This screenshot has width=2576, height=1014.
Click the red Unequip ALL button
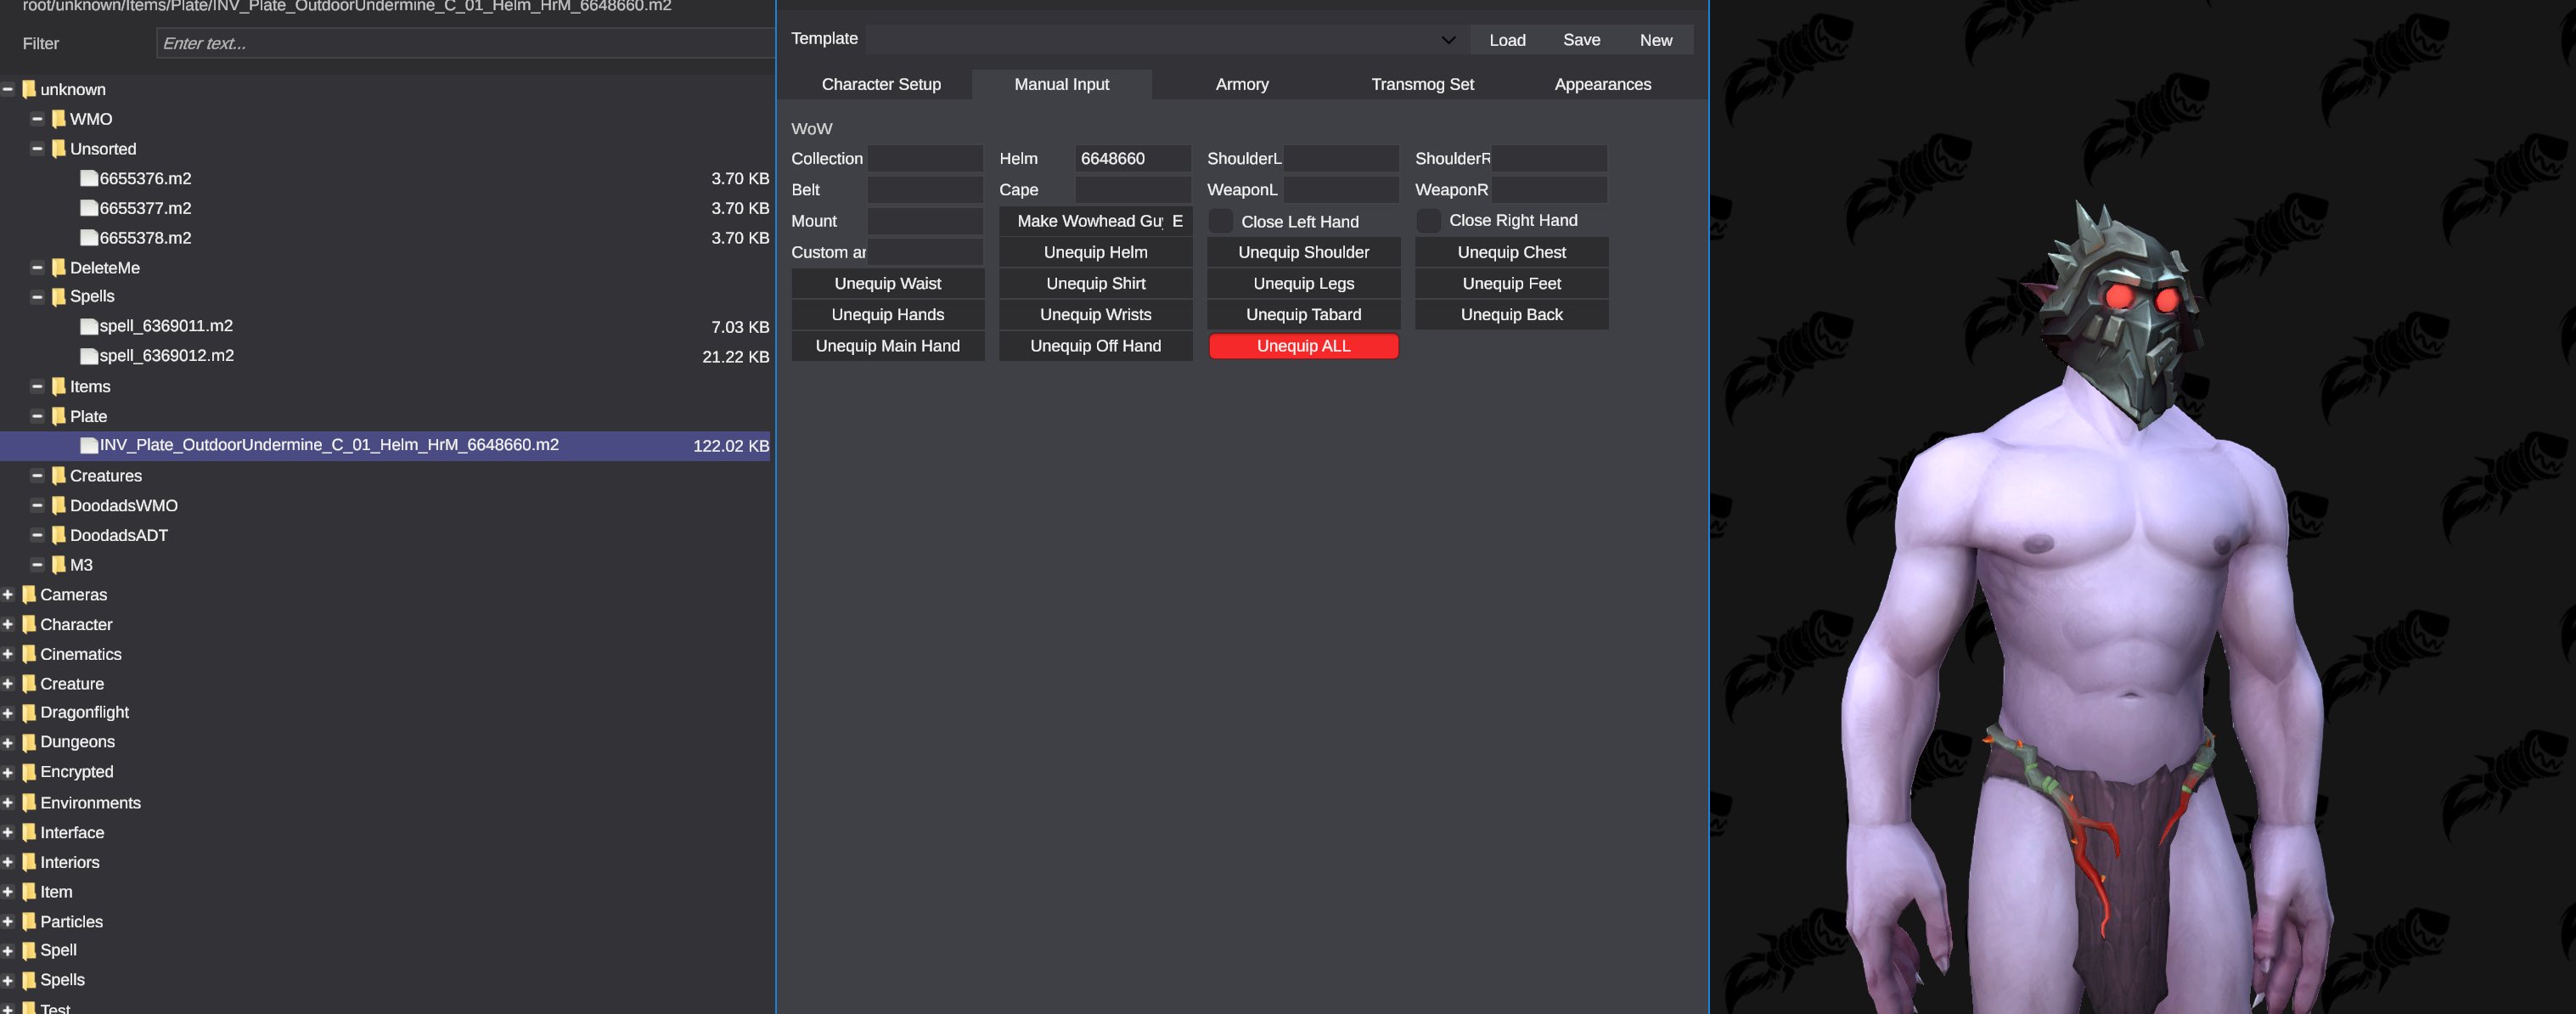pos(1303,346)
